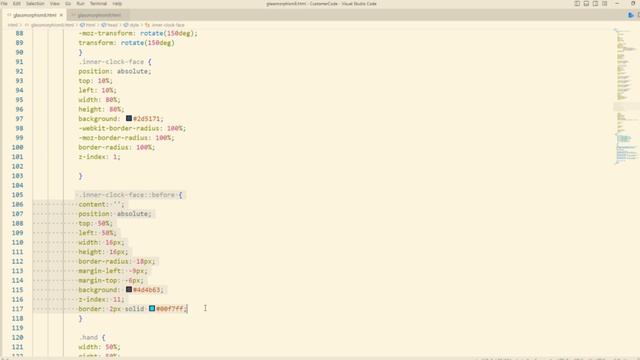640x360 pixels.
Task: Open the Customize Layout icon
Action: [x=604, y=4]
